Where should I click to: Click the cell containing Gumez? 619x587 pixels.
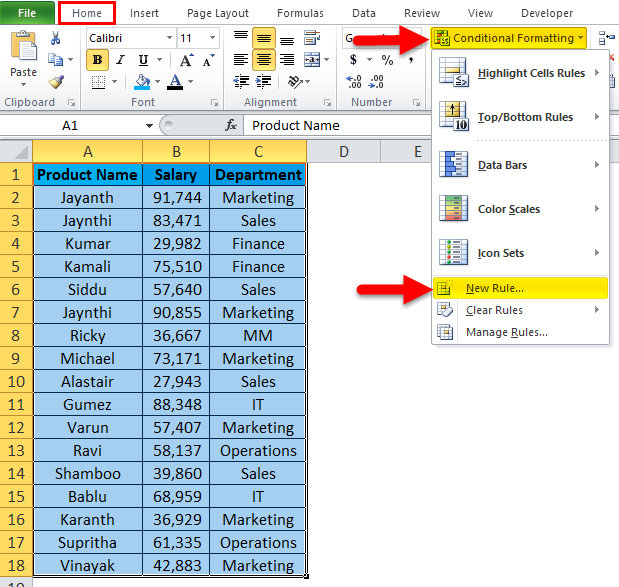click(87, 405)
